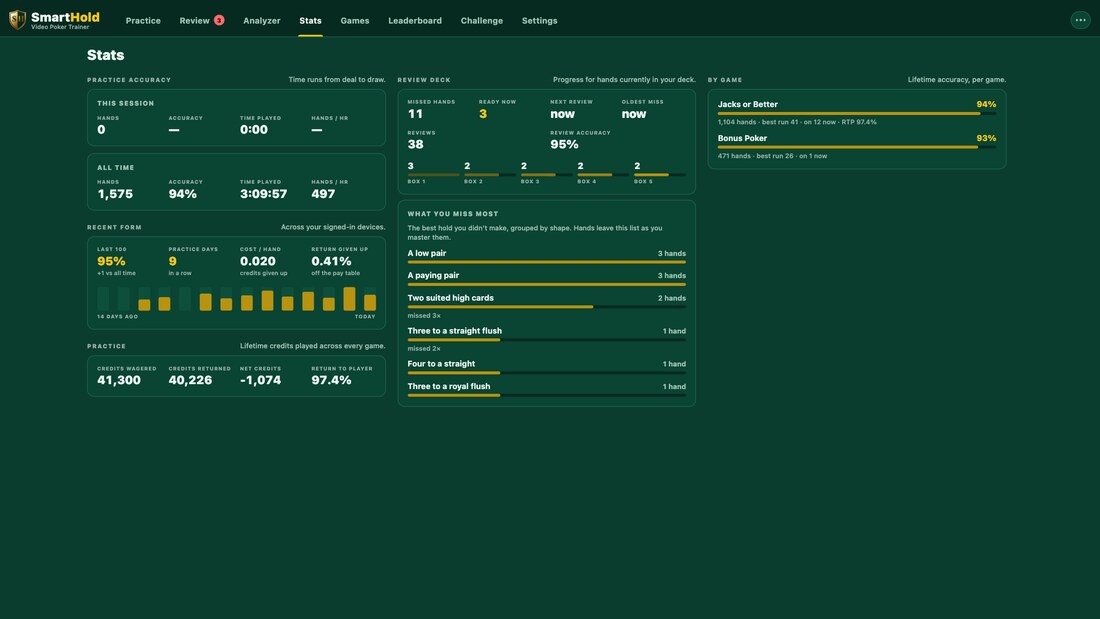Open the Challenge tab

482,21
